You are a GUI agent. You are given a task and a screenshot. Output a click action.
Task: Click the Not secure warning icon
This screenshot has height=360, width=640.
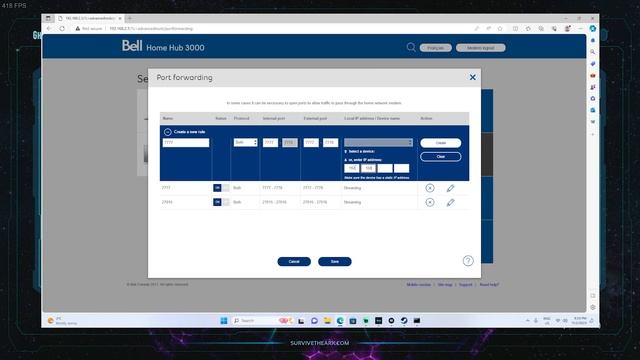pyautogui.click(x=78, y=29)
